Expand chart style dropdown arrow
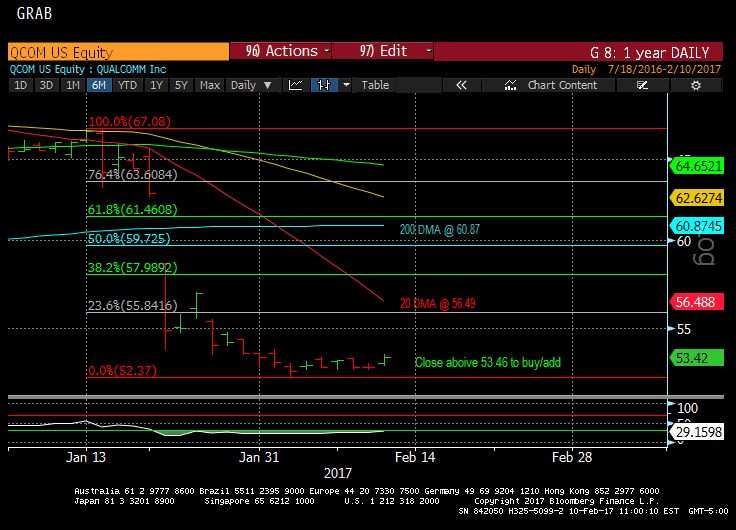The image size is (736, 530). [346, 85]
